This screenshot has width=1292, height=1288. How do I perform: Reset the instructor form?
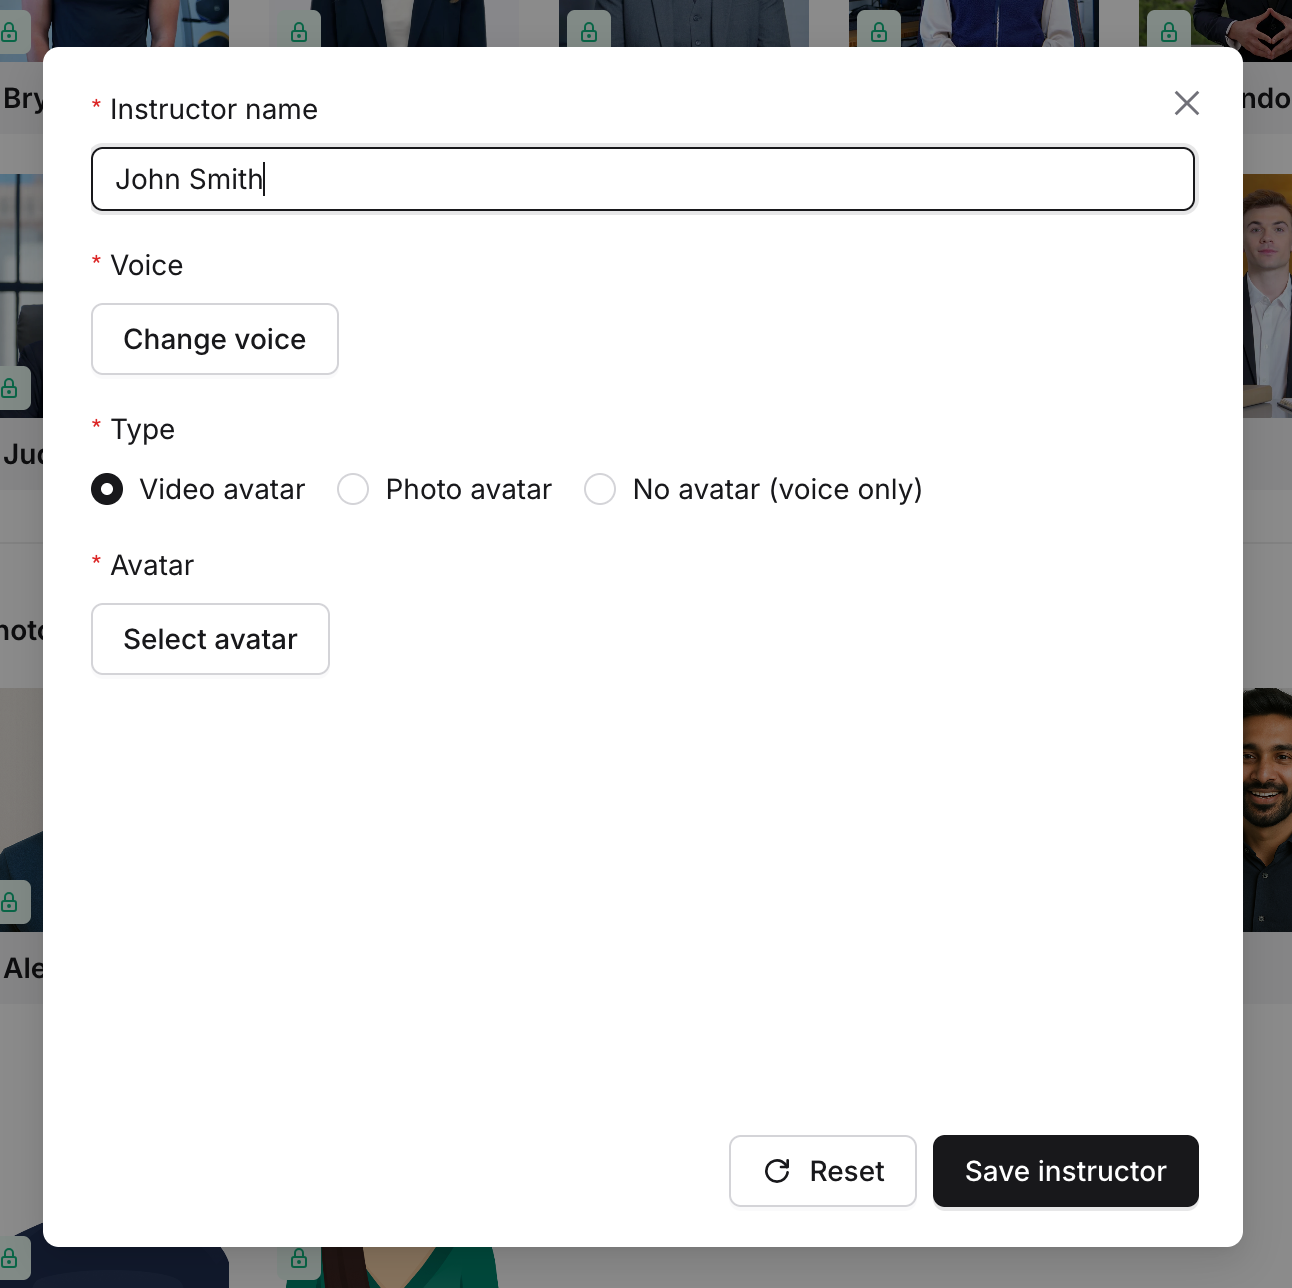pos(822,1171)
